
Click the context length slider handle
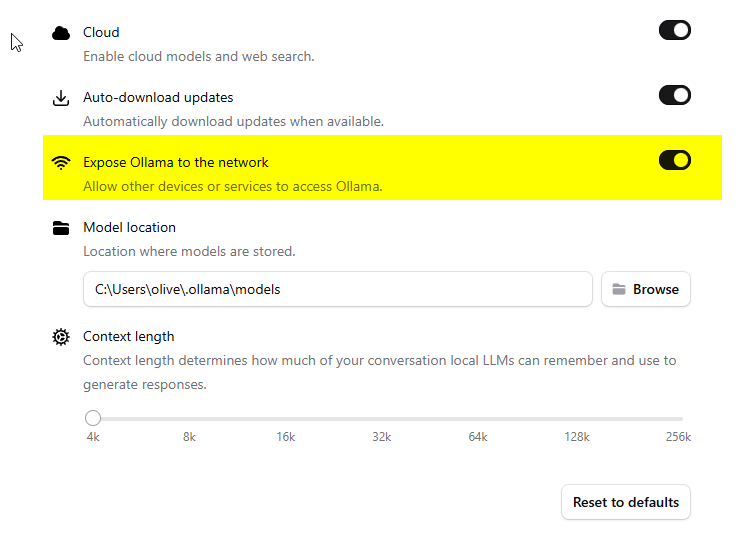(93, 418)
